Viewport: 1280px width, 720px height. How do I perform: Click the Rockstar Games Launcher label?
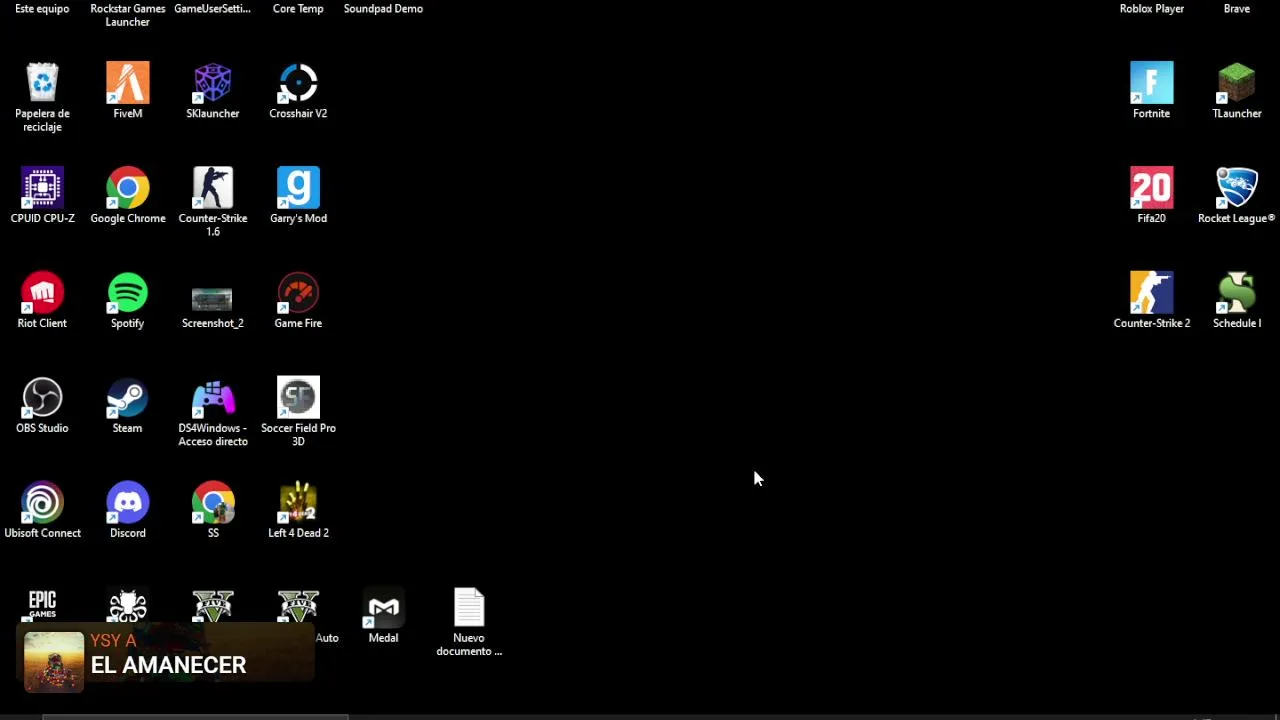coord(128,15)
